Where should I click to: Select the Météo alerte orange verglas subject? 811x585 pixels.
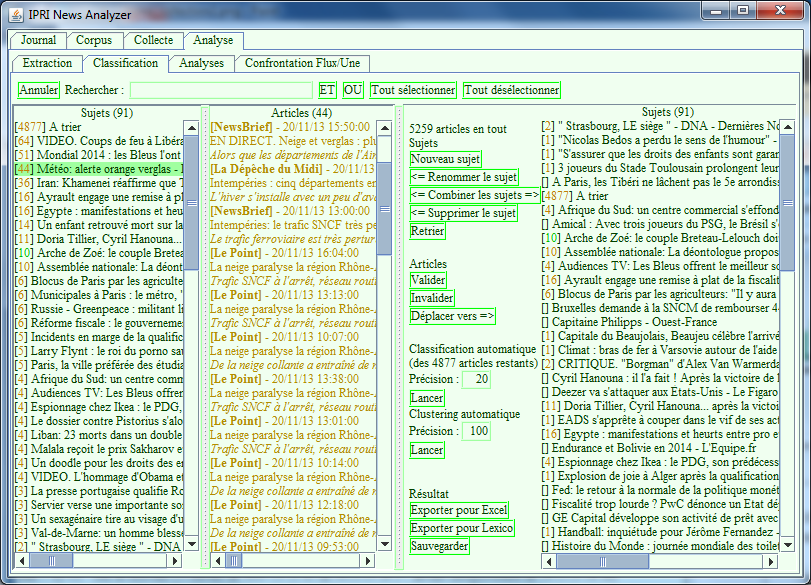pos(98,170)
